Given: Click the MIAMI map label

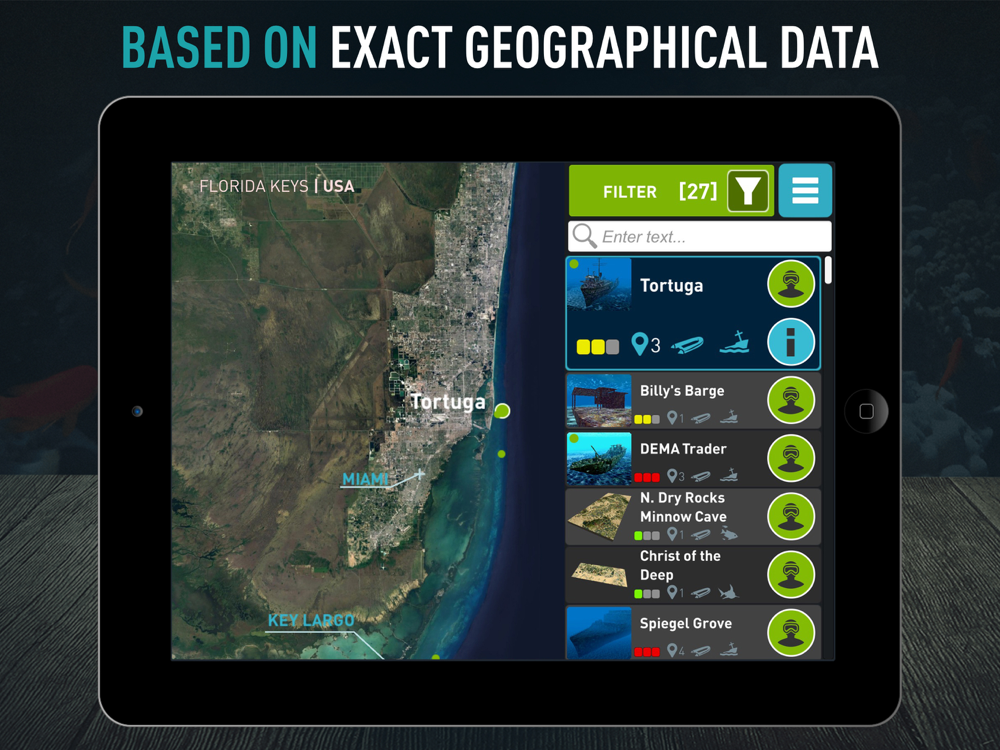Looking at the screenshot, I should 365,479.
